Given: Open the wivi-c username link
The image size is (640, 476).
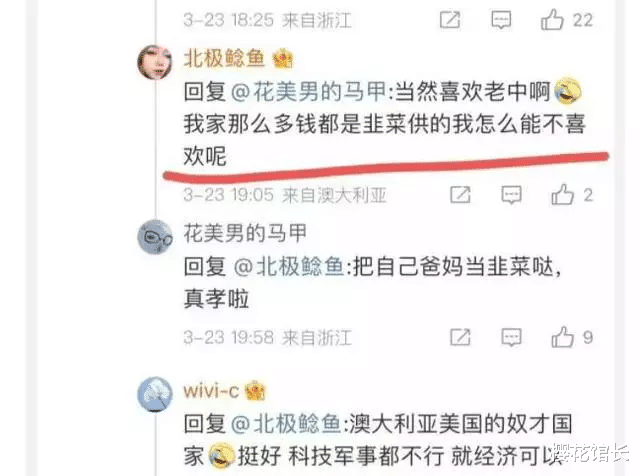Looking at the screenshot, I should pyautogui.click(x=211, y=391).
